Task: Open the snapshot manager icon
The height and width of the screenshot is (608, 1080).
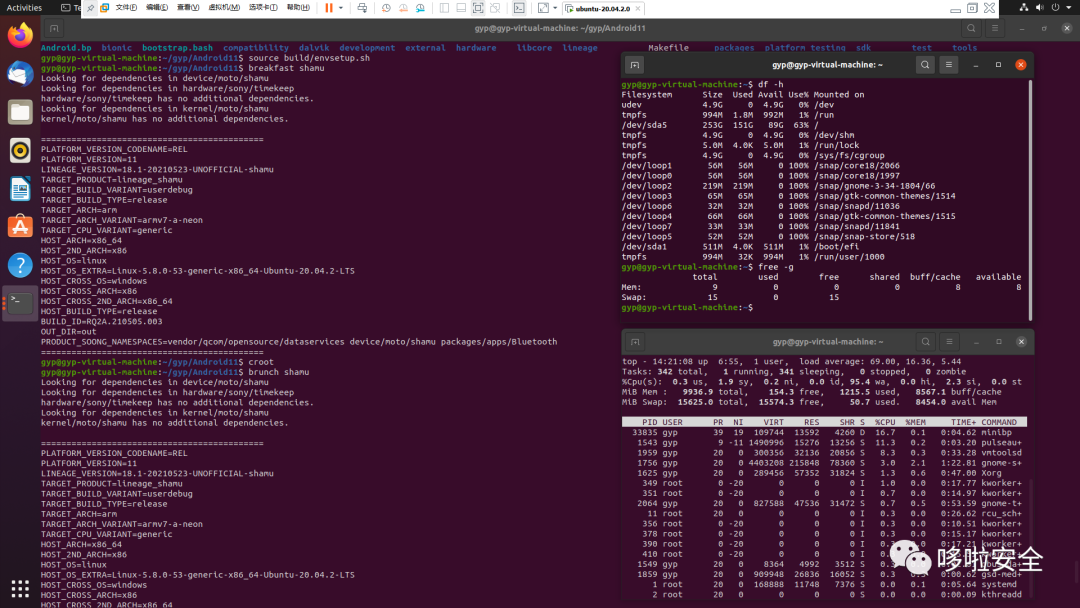Action: pyautogui.click(x=420, y=8)
